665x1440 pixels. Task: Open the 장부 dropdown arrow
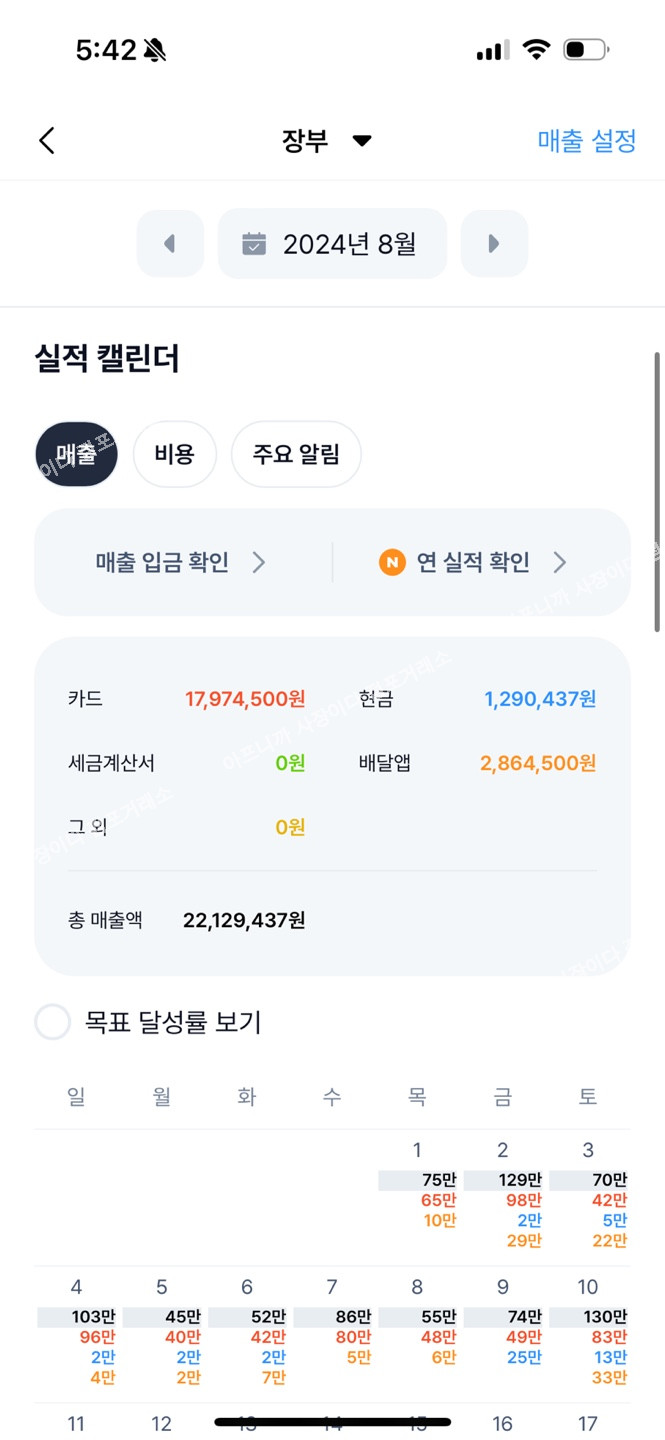(x=362, y=141)
